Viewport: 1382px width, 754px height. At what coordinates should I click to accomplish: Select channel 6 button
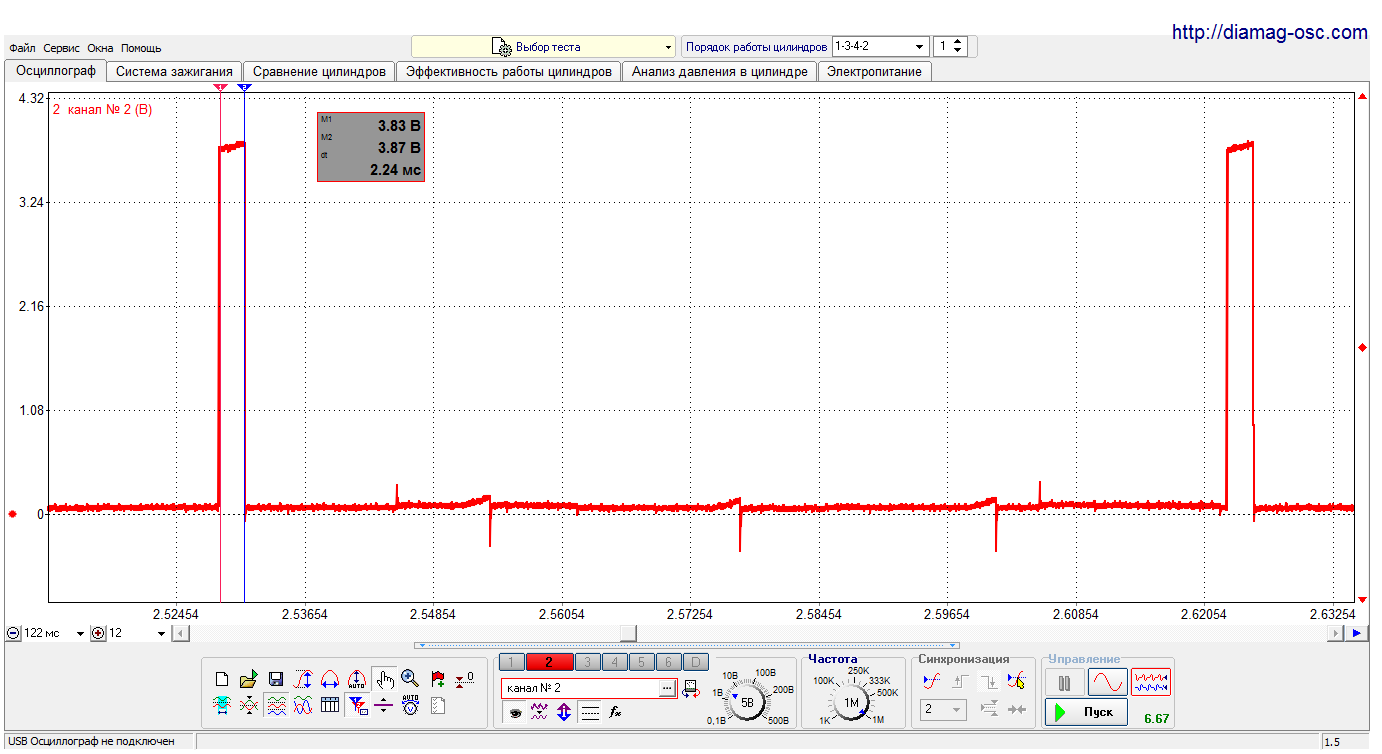(668, 662)
